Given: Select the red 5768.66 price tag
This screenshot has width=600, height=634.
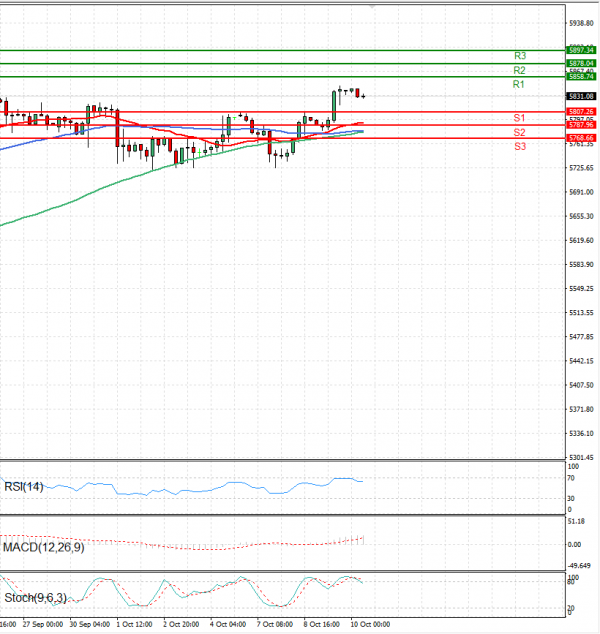Looking at the screenshot, I should click(x=581, y=138).
